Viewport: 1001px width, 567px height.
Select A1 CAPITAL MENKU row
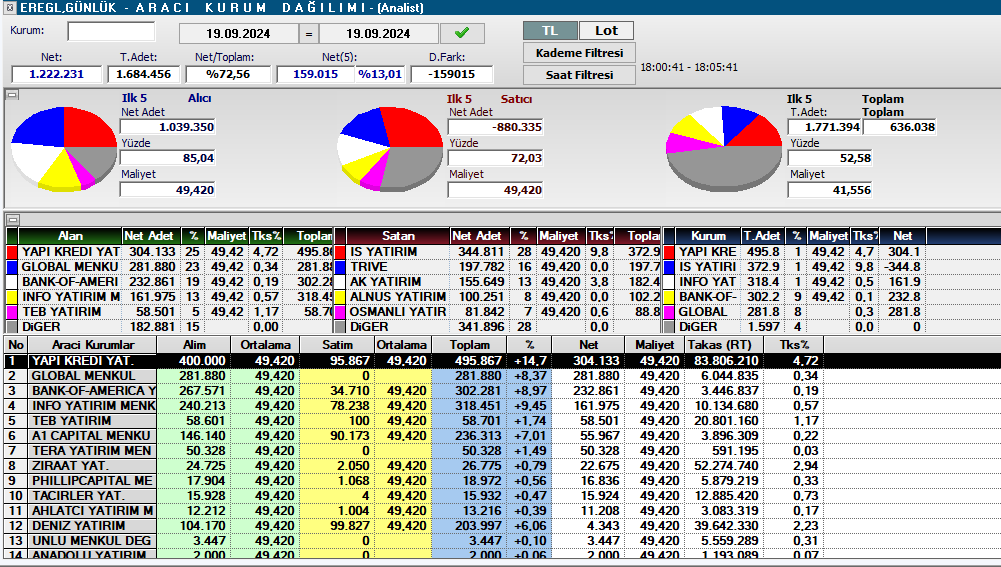(x=502, y=435)
